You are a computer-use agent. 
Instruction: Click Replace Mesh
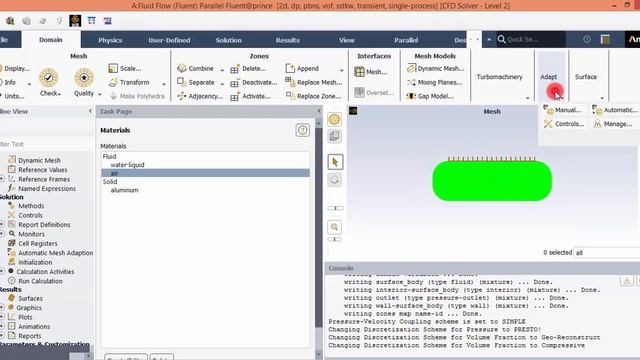click(313, 82)
